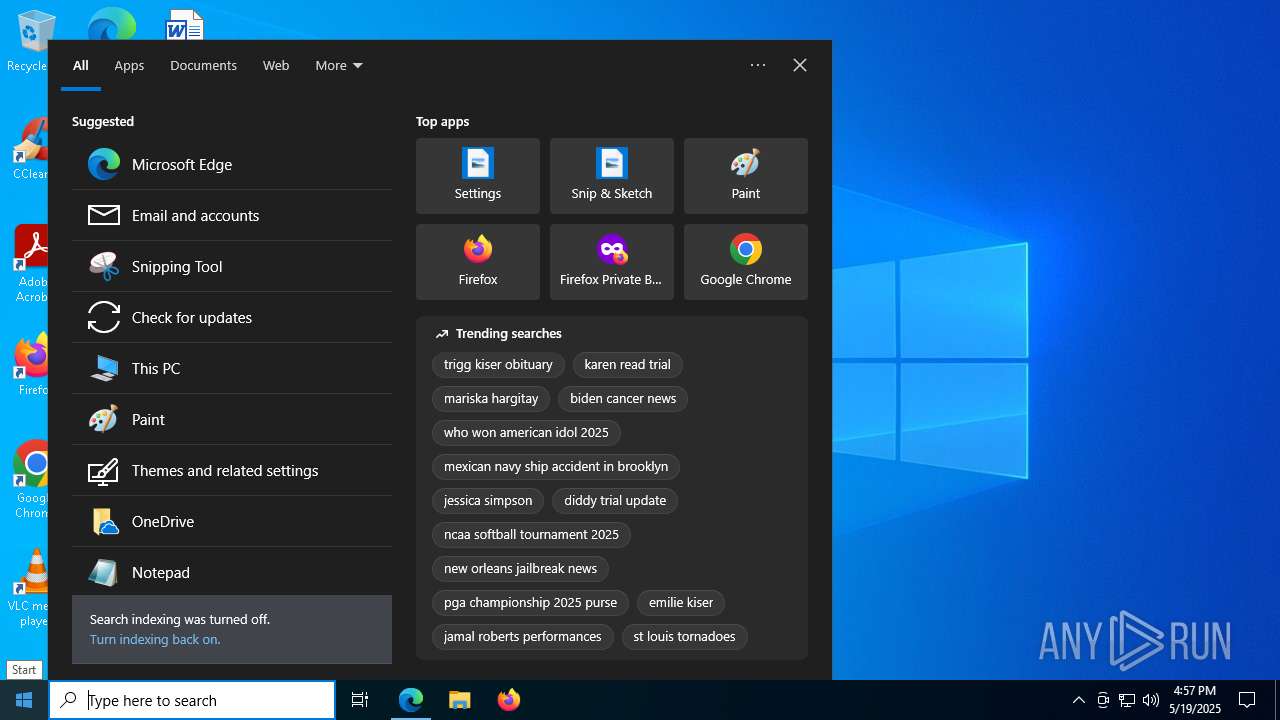Search trending 'diddy trial update'
Screen dimensions: 1280x720
(x=615, y=501)
